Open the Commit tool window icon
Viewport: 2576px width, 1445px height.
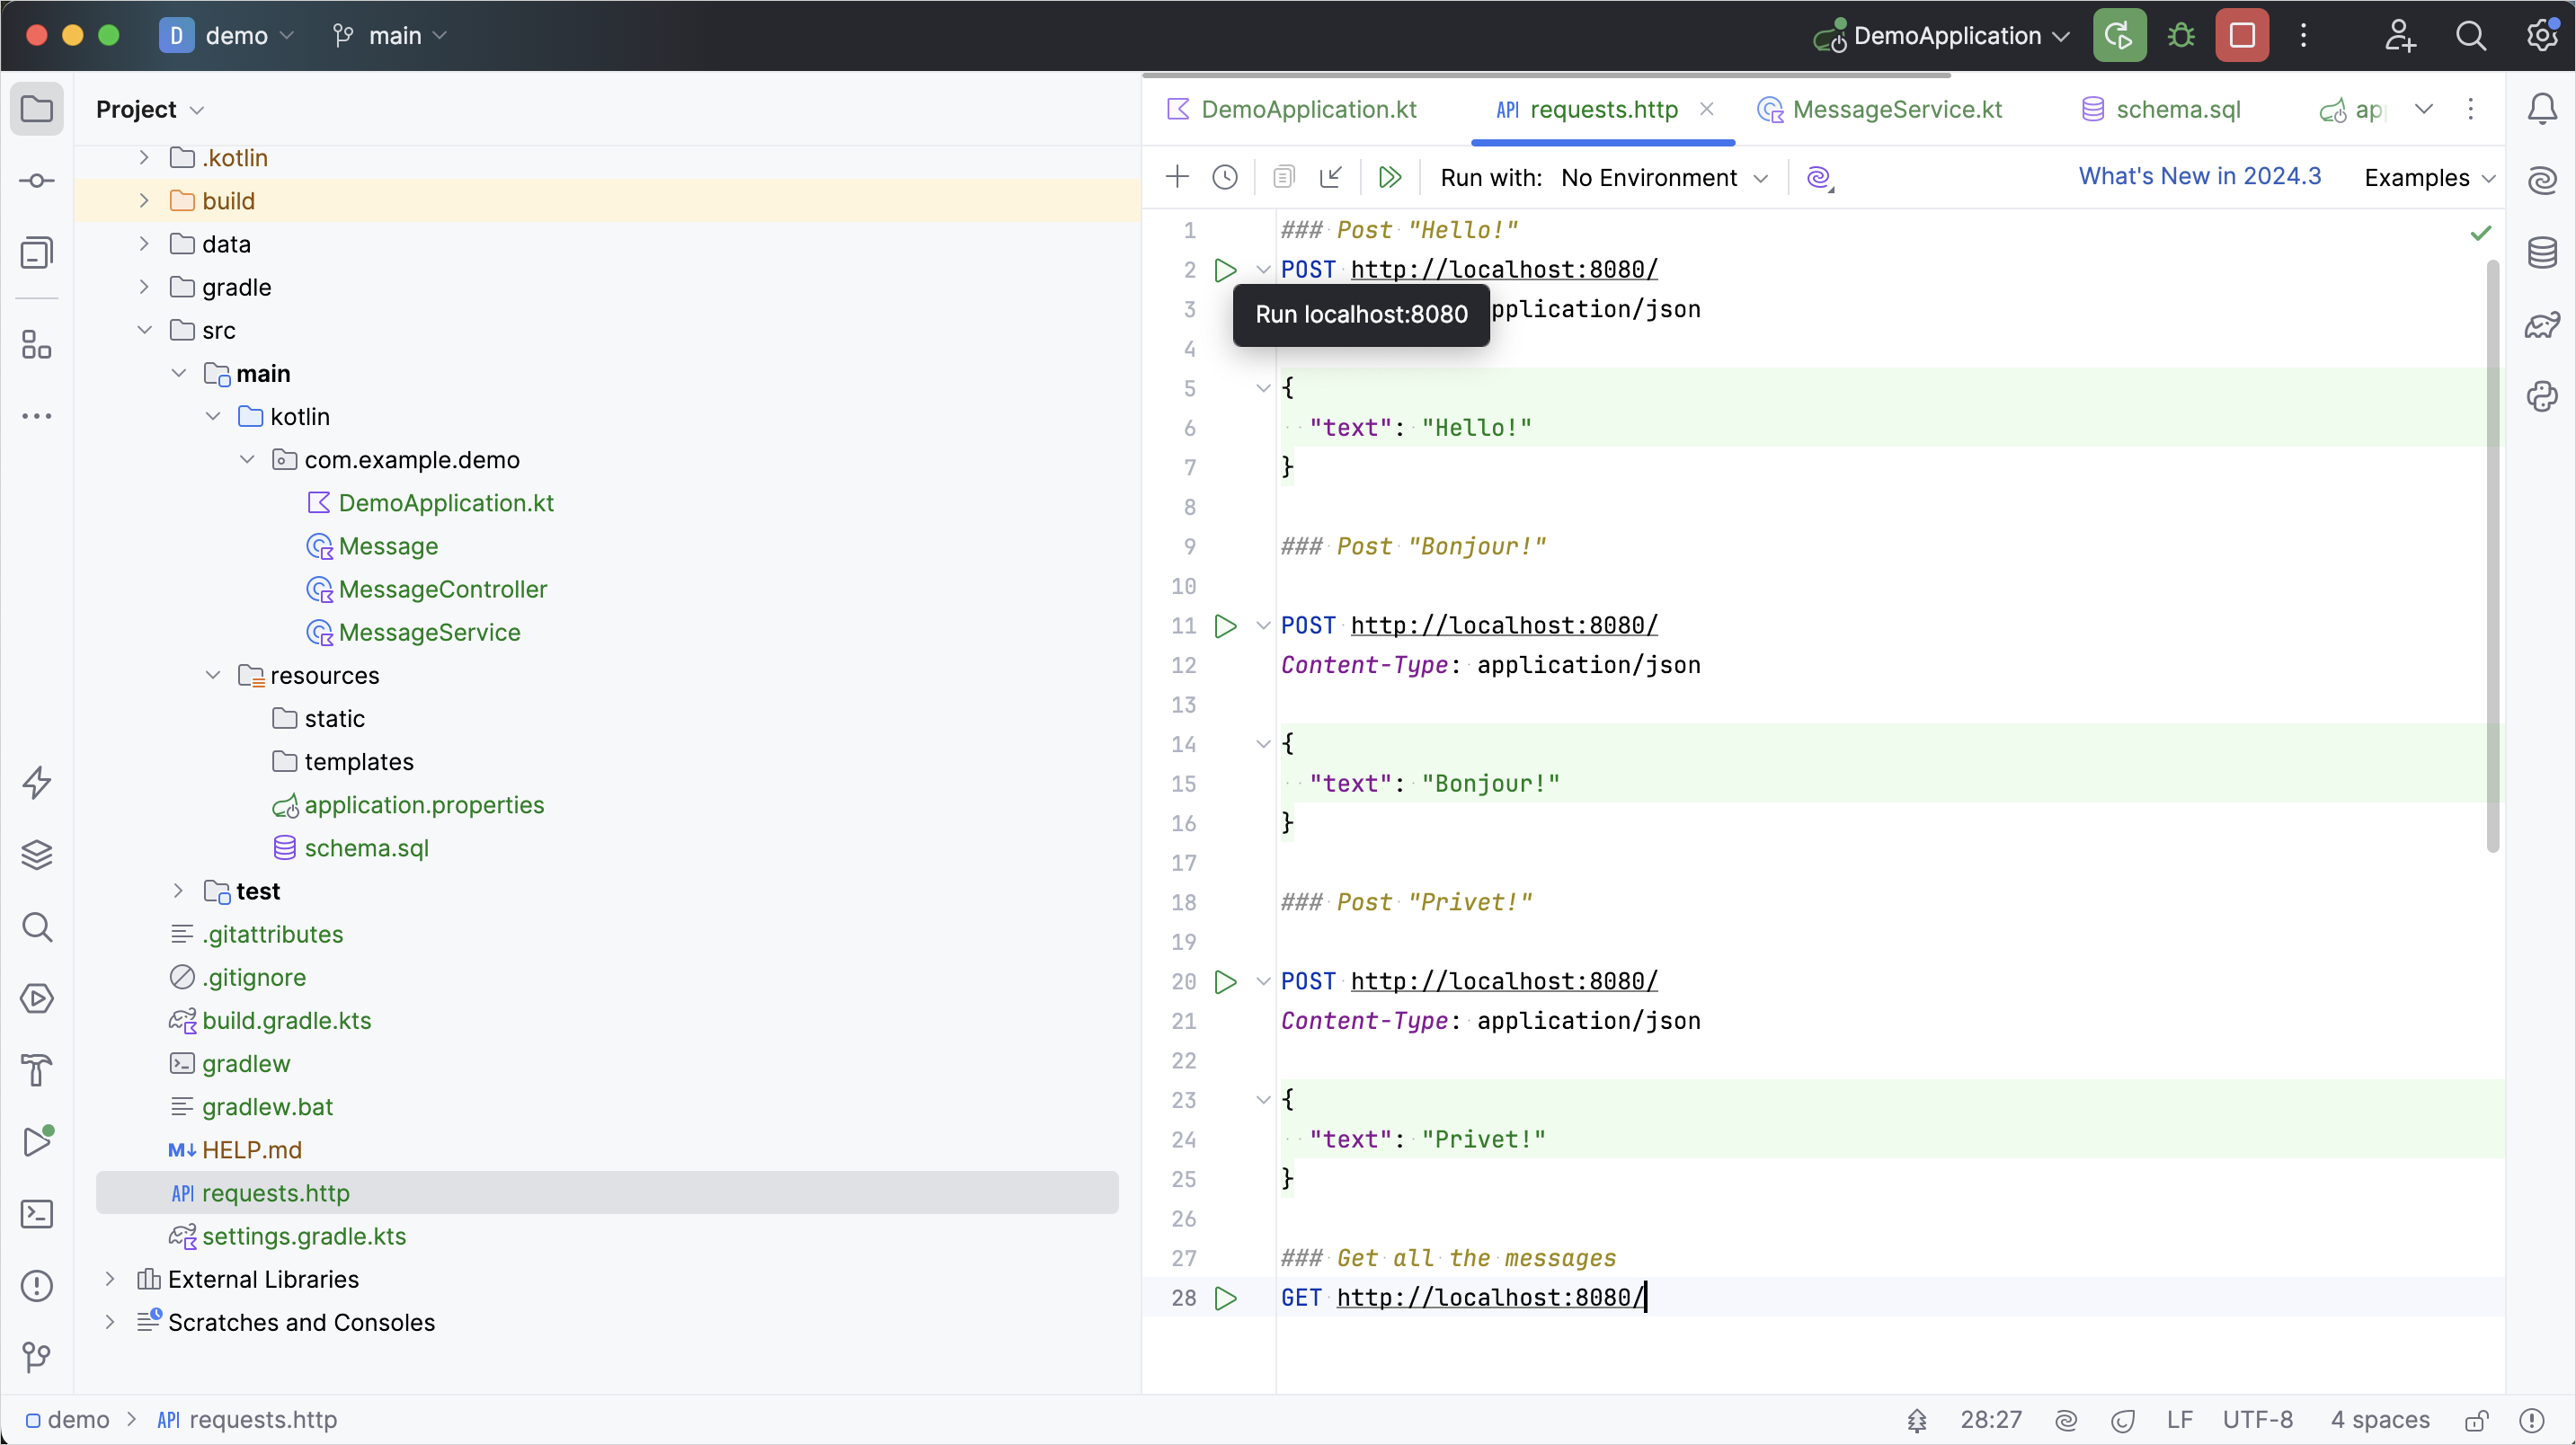(x=37, y=181)
